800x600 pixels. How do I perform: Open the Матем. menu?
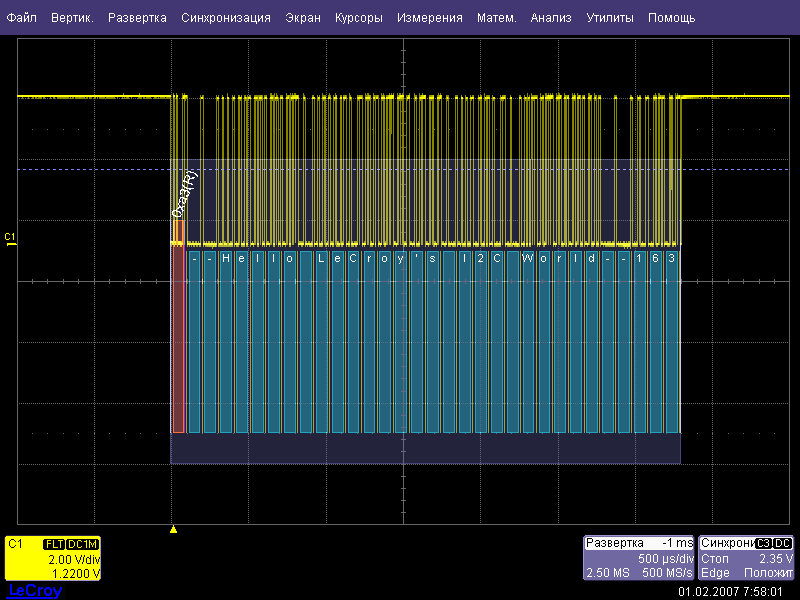pyautogui.click(x=497, y=18)
